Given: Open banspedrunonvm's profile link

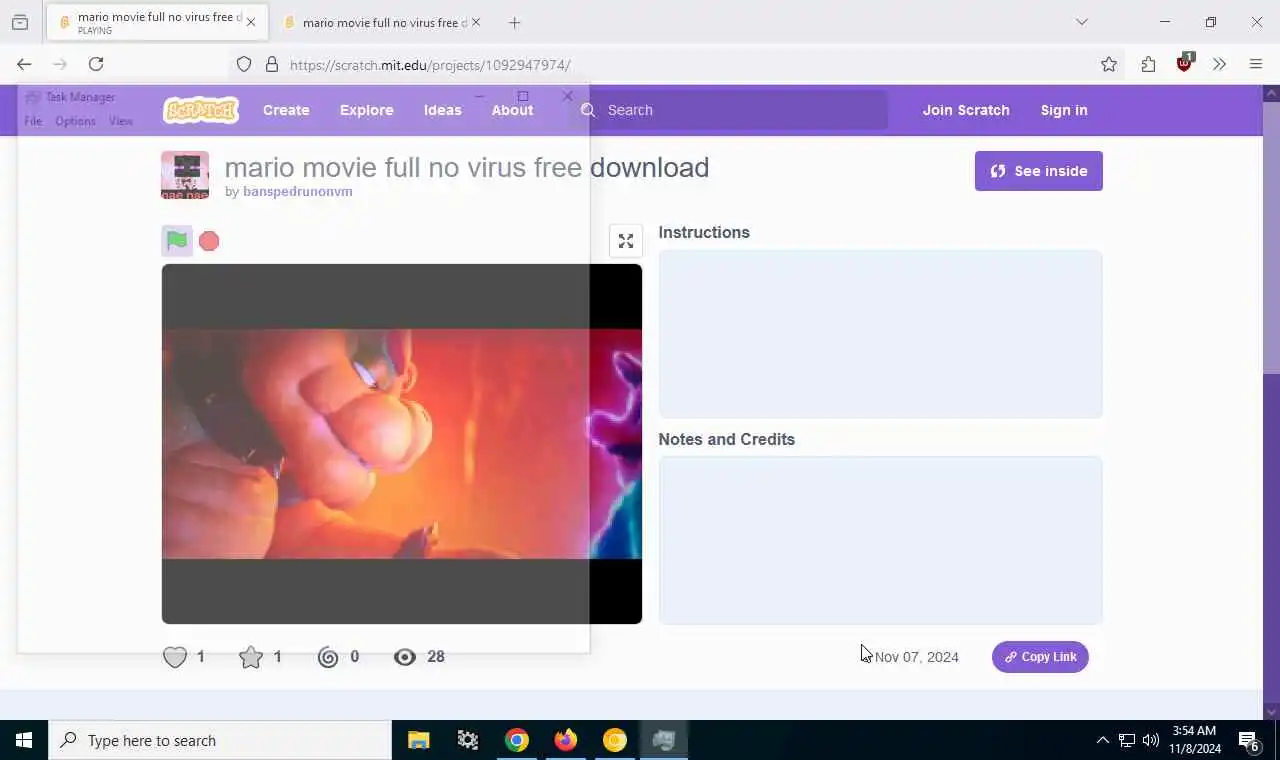Looking at the screenshot, I should [x=297, y=191].
